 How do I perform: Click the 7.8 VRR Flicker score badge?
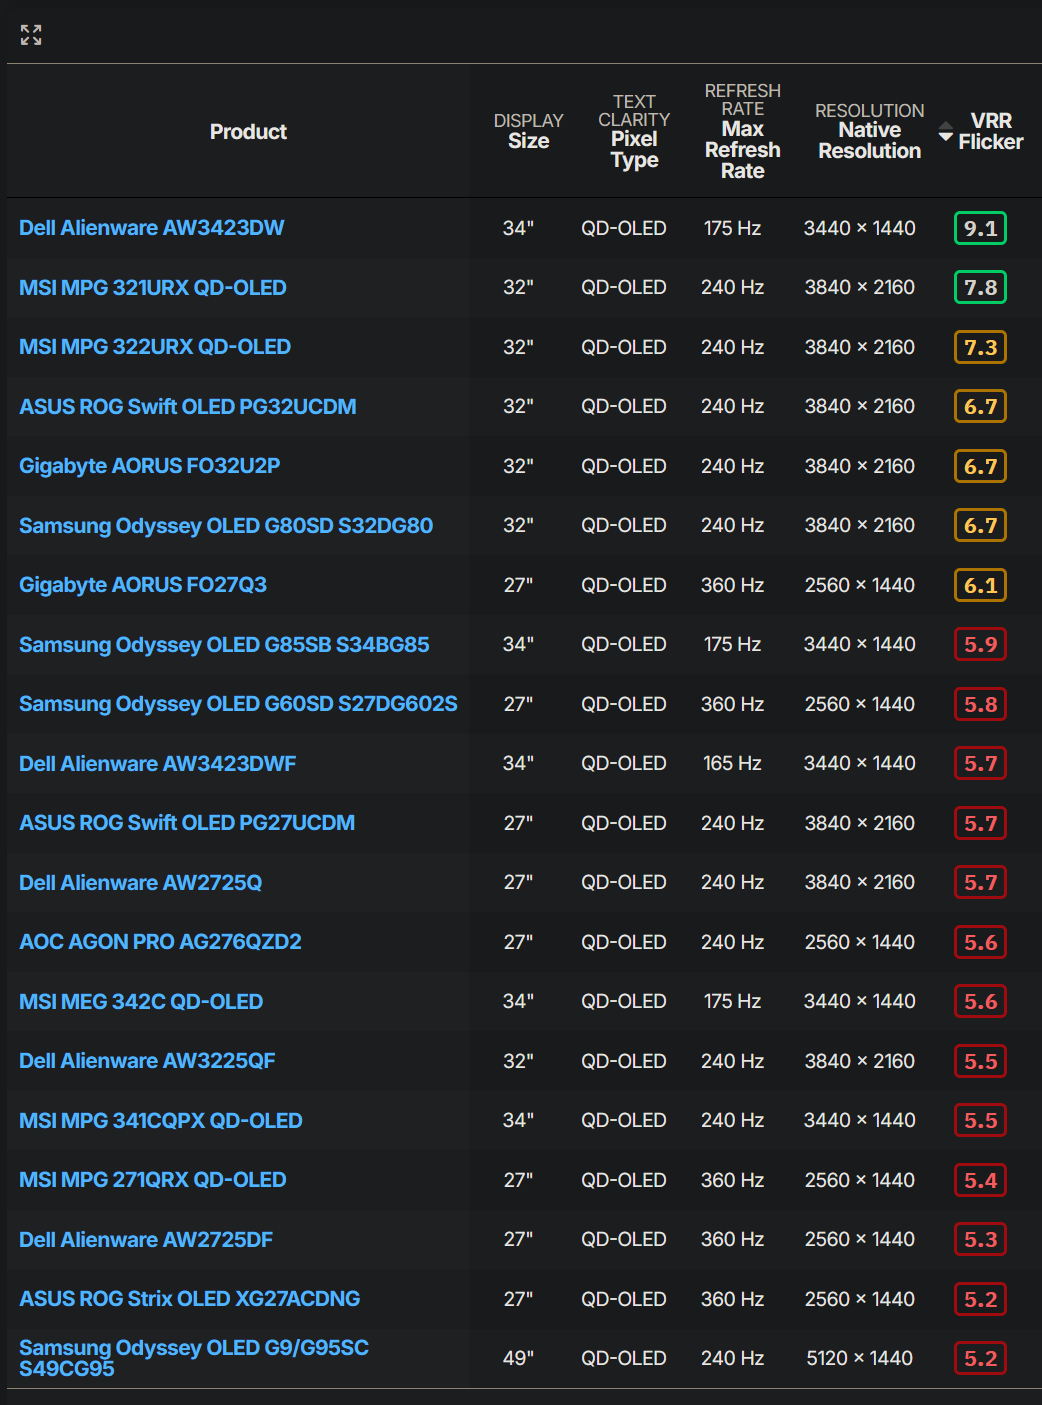tap(980, 288)
